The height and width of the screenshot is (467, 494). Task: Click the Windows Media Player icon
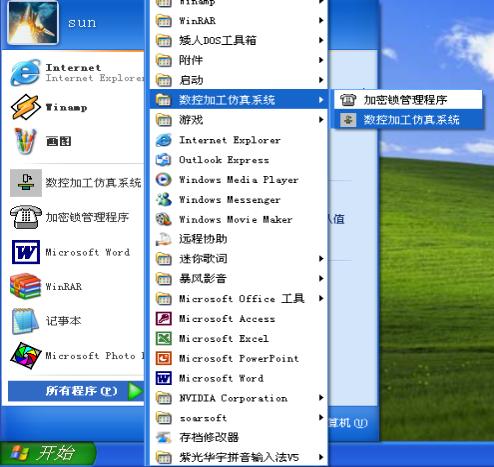tap(164, 180)
